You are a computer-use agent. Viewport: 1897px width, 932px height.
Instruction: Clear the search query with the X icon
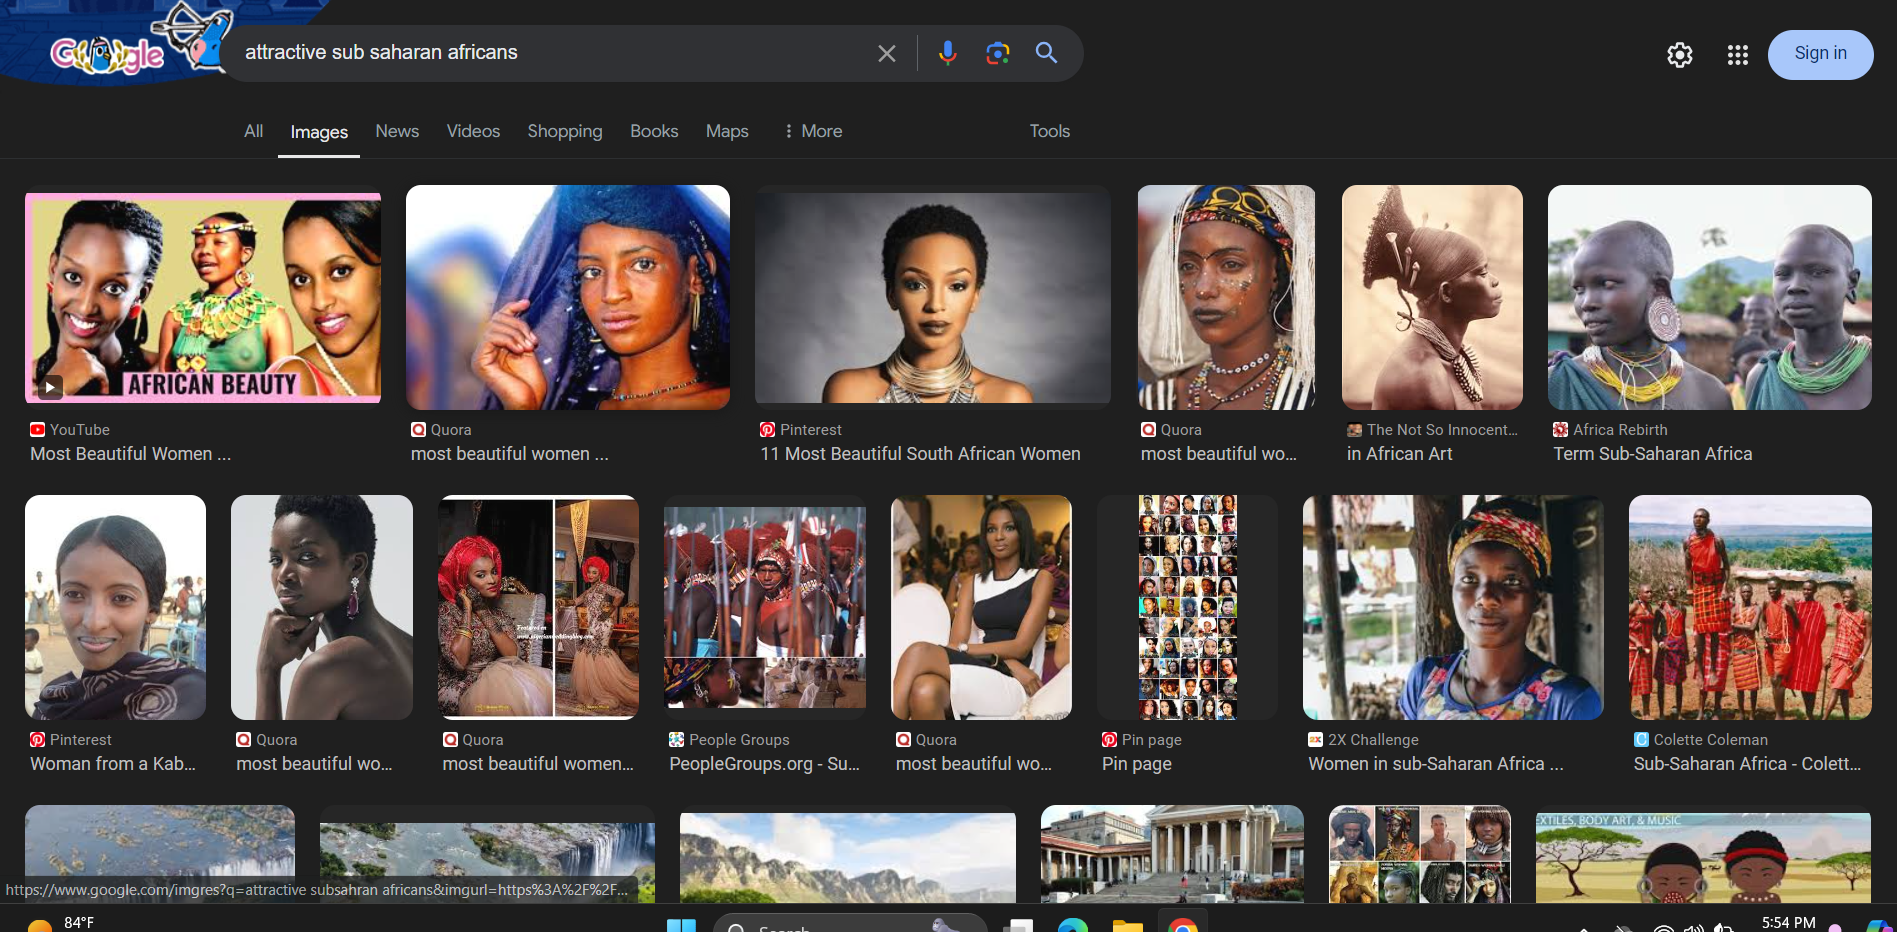[886, 53]
